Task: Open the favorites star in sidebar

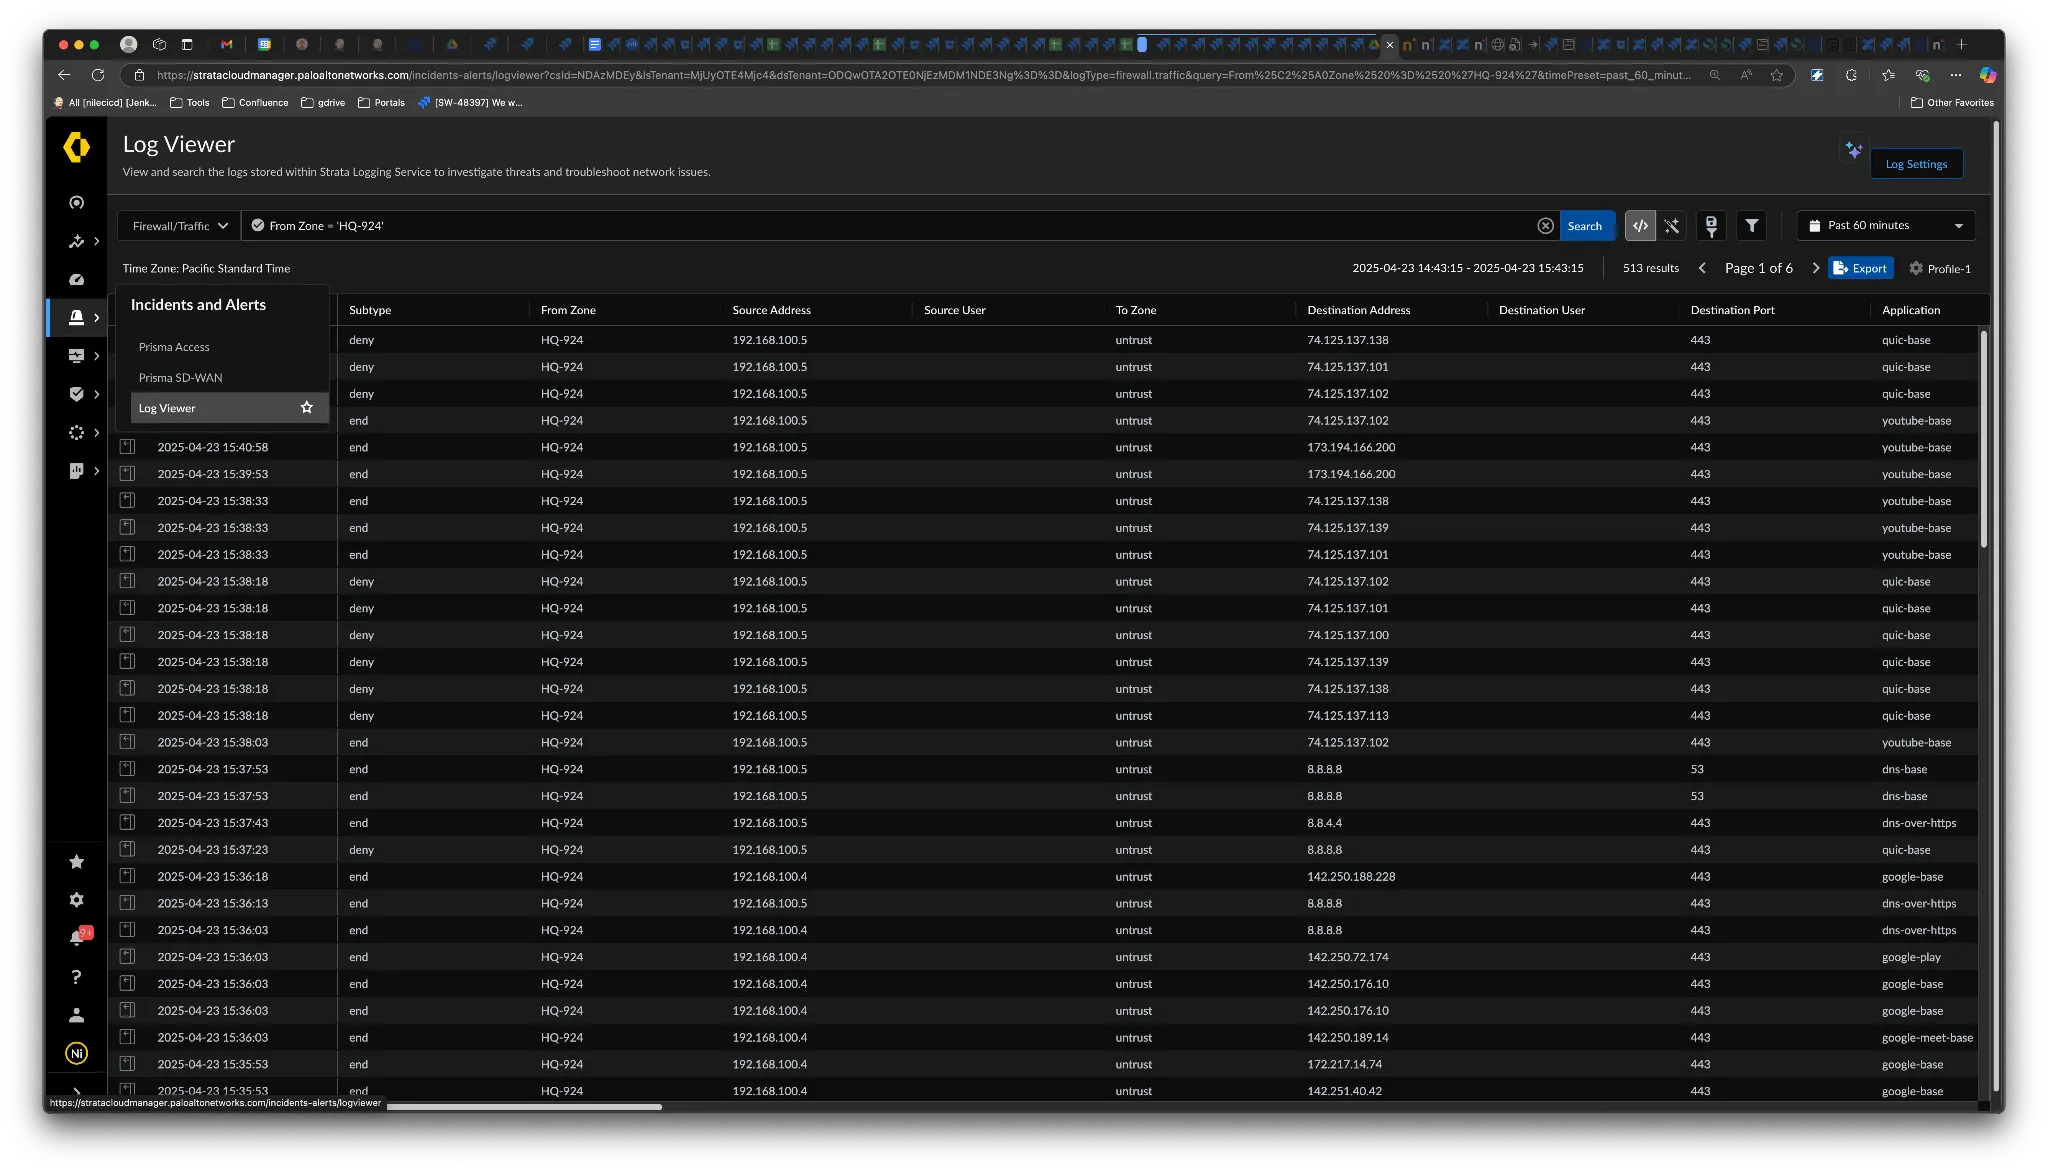Action: (76, 862)
